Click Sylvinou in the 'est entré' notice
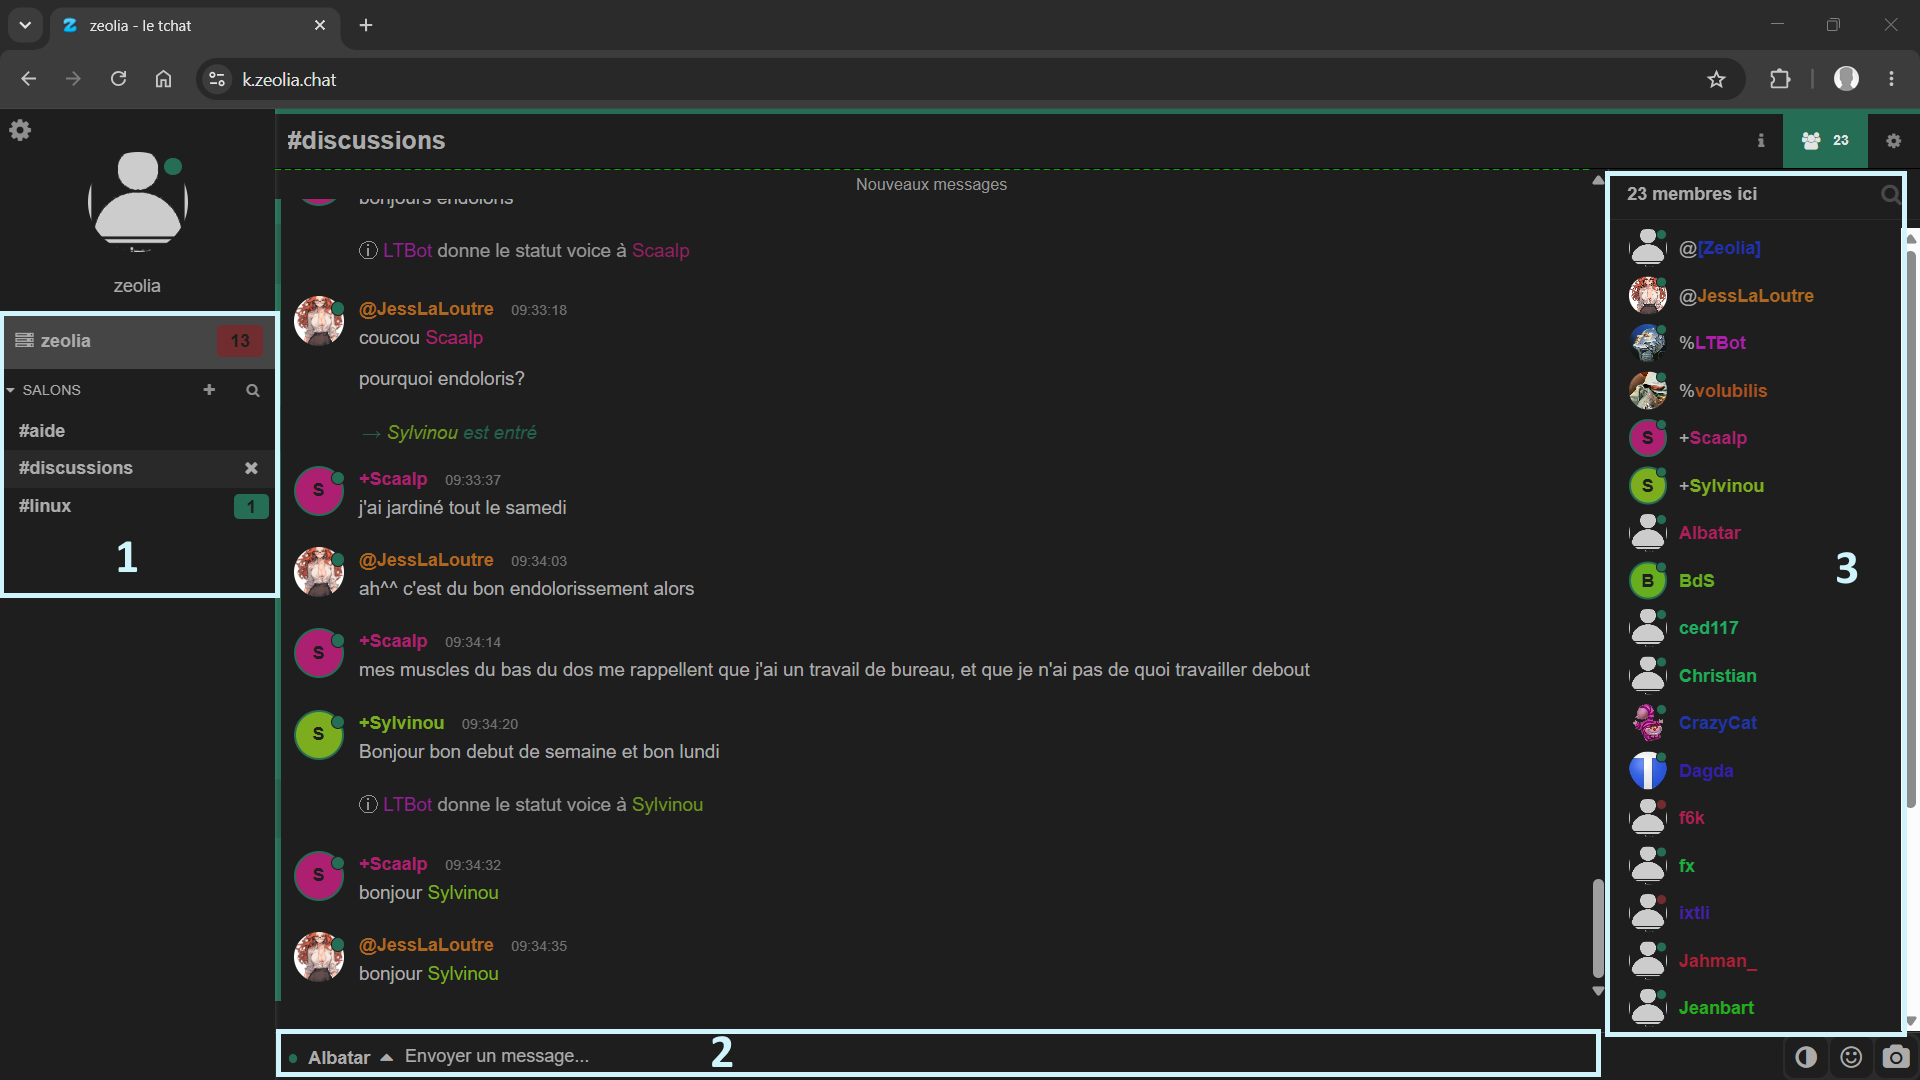 422,433
